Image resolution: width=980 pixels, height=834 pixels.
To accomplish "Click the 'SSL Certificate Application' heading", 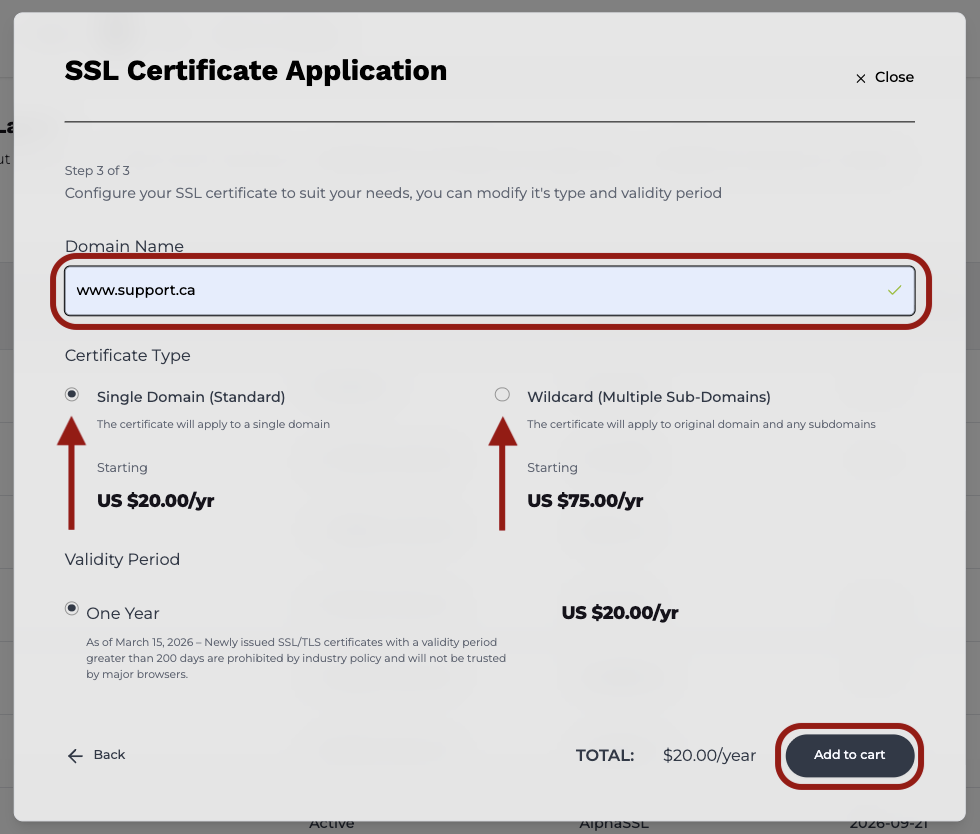I will tap(256, 71).
